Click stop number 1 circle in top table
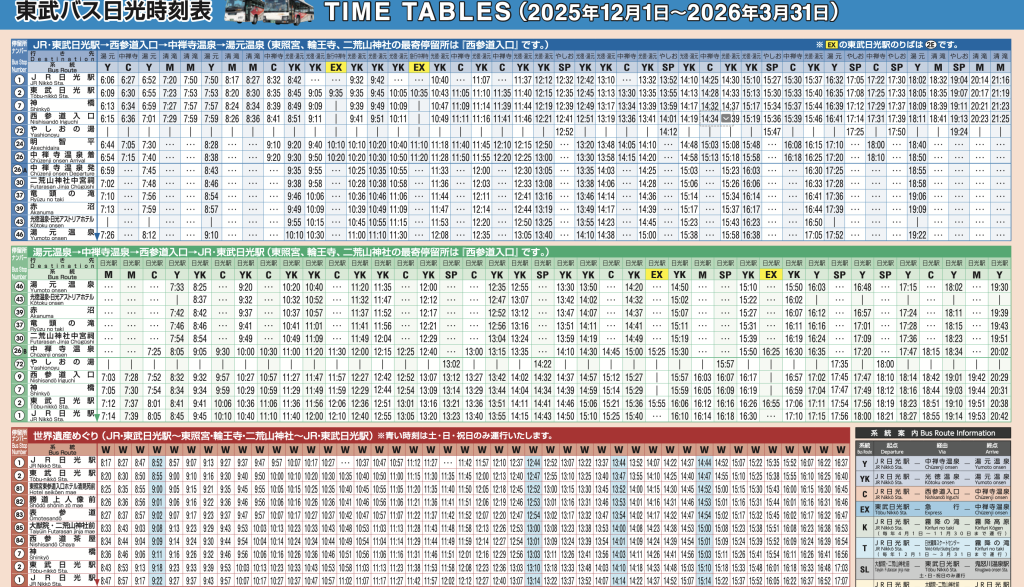 coord(20,80)
